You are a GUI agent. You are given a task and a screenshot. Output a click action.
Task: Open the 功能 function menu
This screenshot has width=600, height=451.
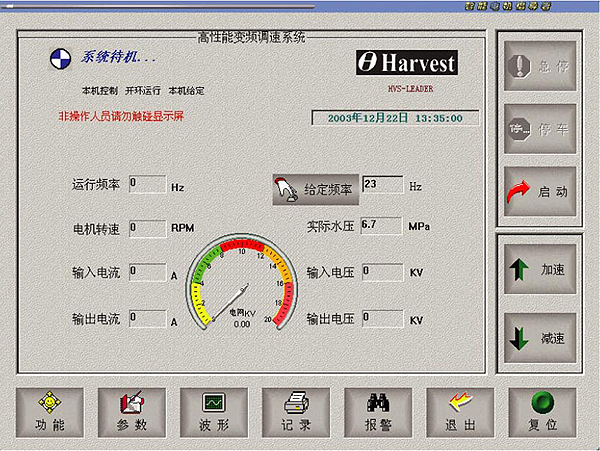[49, 412]
